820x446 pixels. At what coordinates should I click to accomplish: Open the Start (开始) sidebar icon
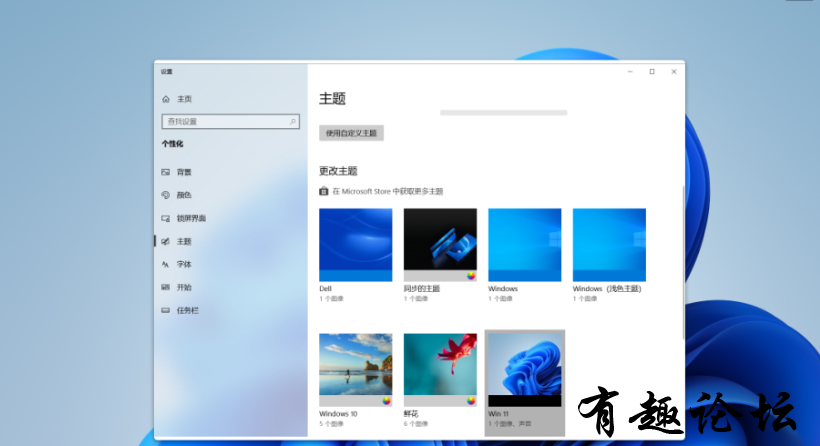166,287
